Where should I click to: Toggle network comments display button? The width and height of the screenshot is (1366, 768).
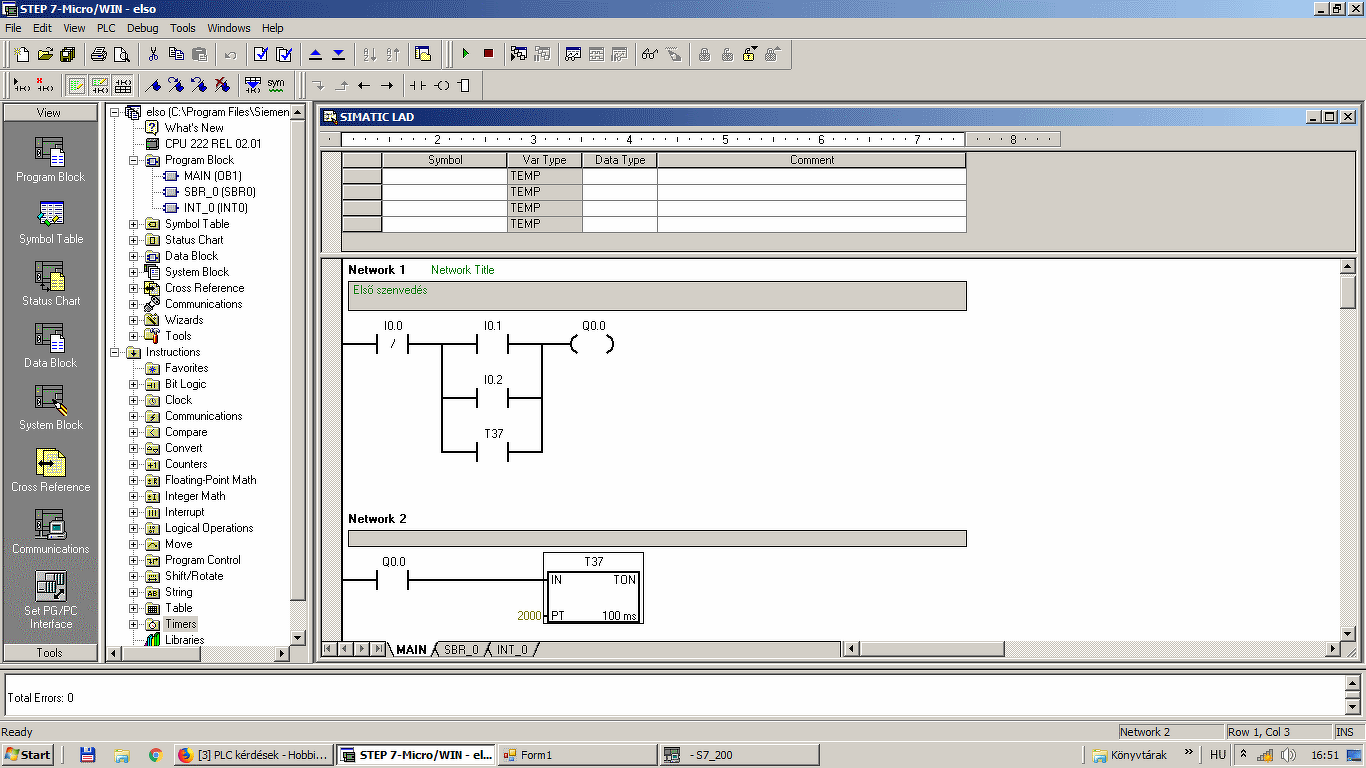click(99, 85)
